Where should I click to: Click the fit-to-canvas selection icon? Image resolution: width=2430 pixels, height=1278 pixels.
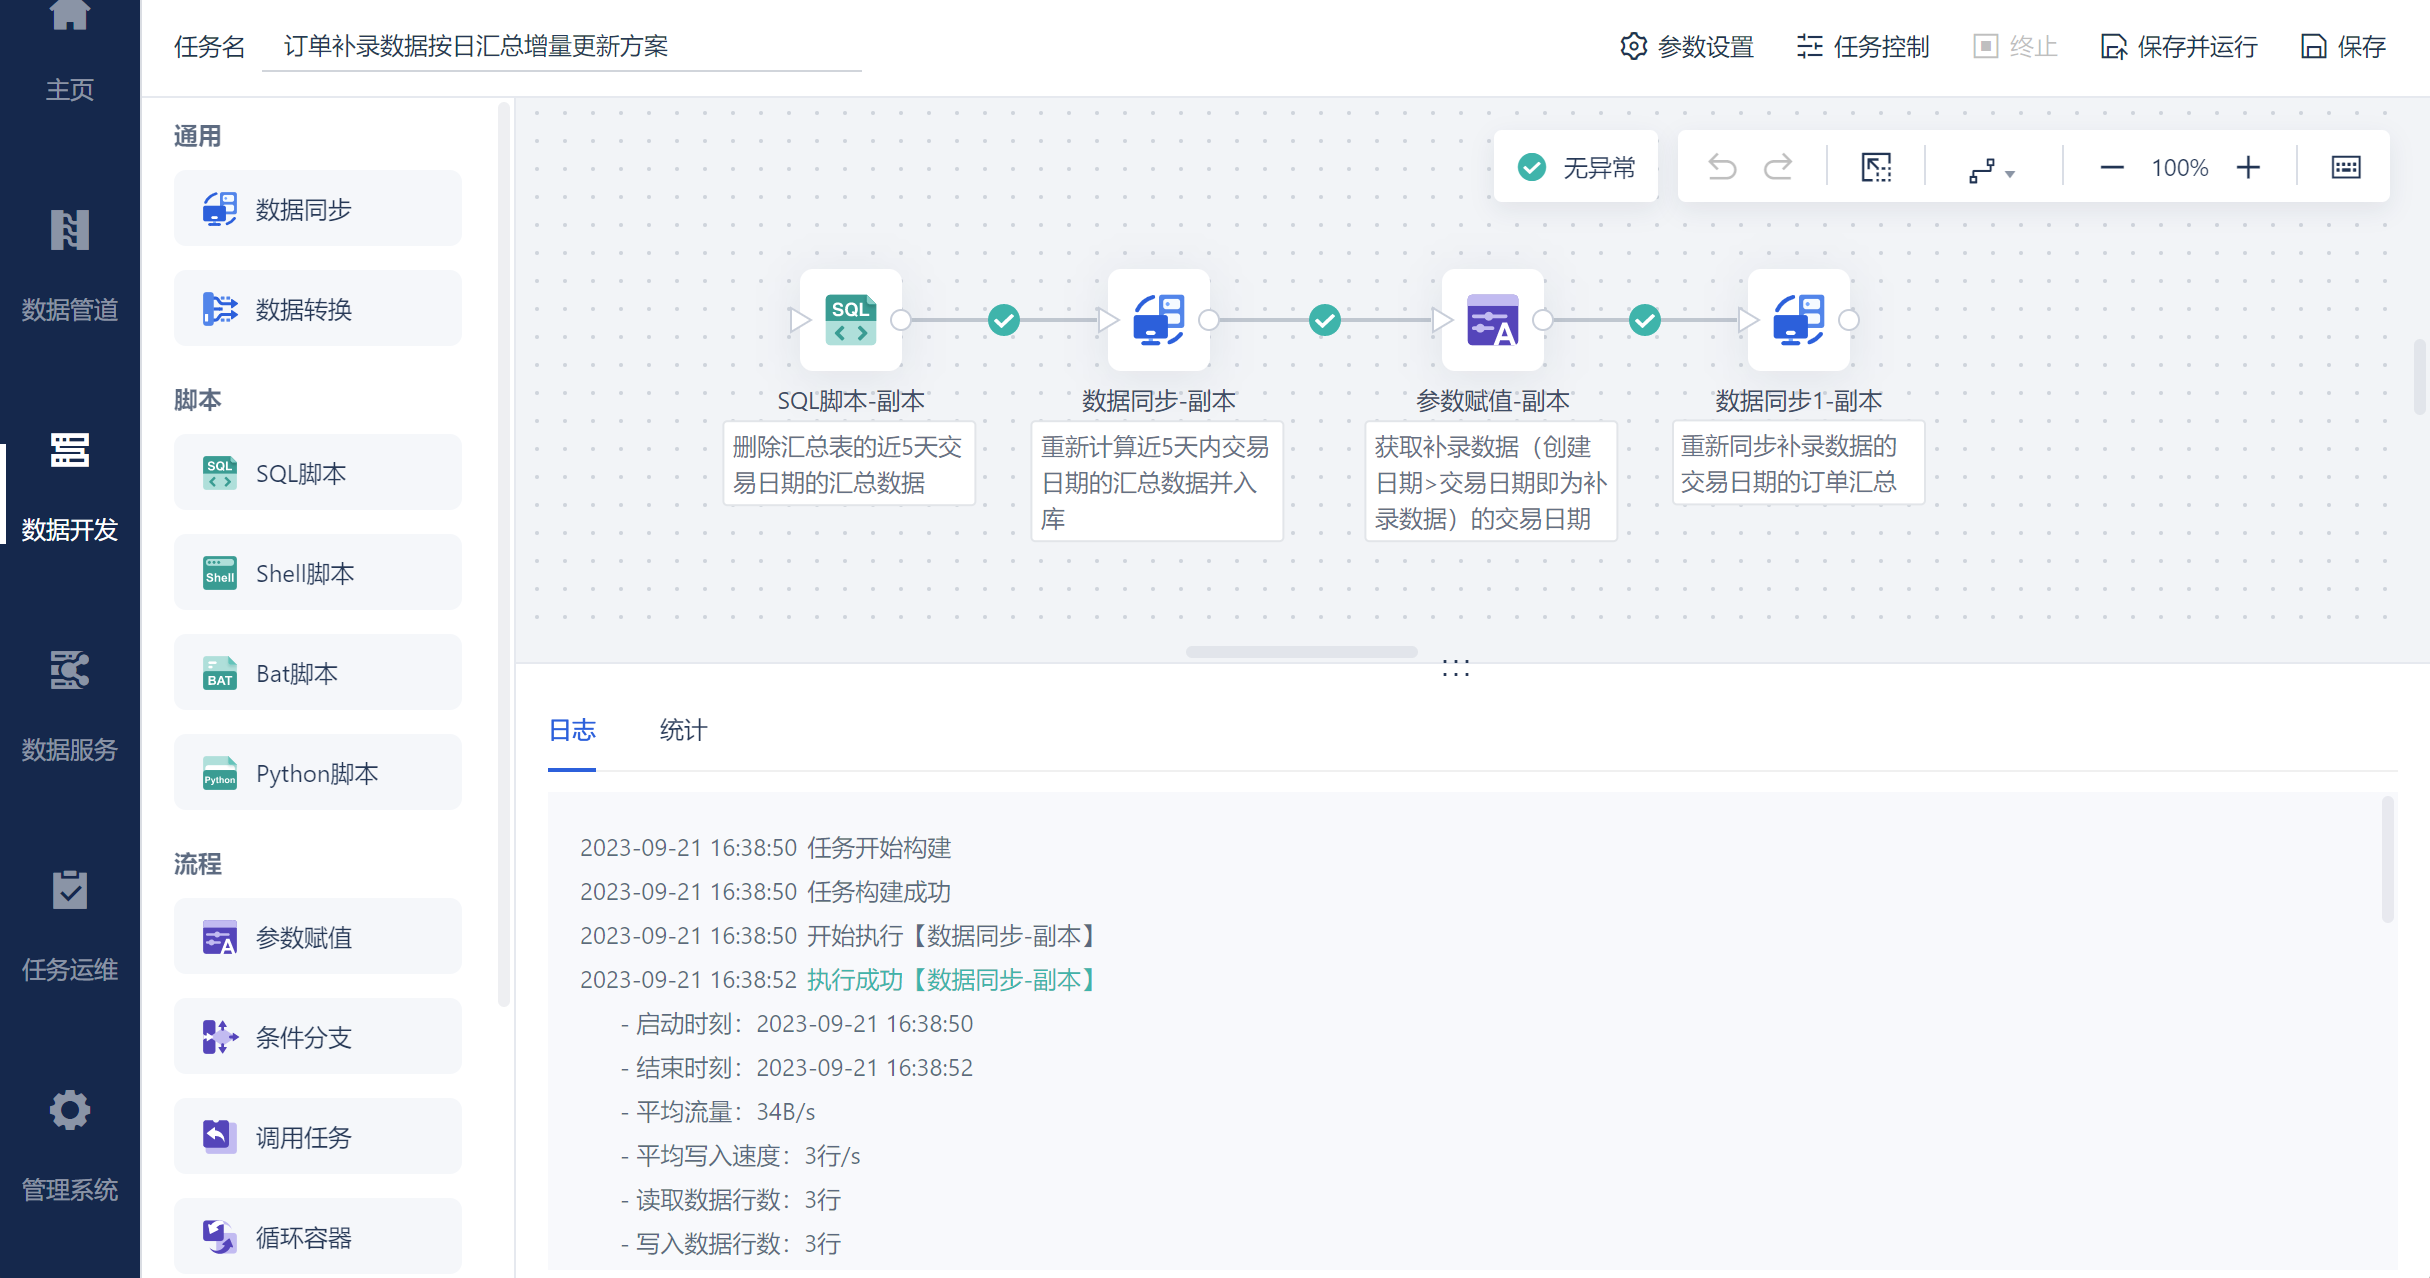pyautogui.click(x=1876, y=167)
